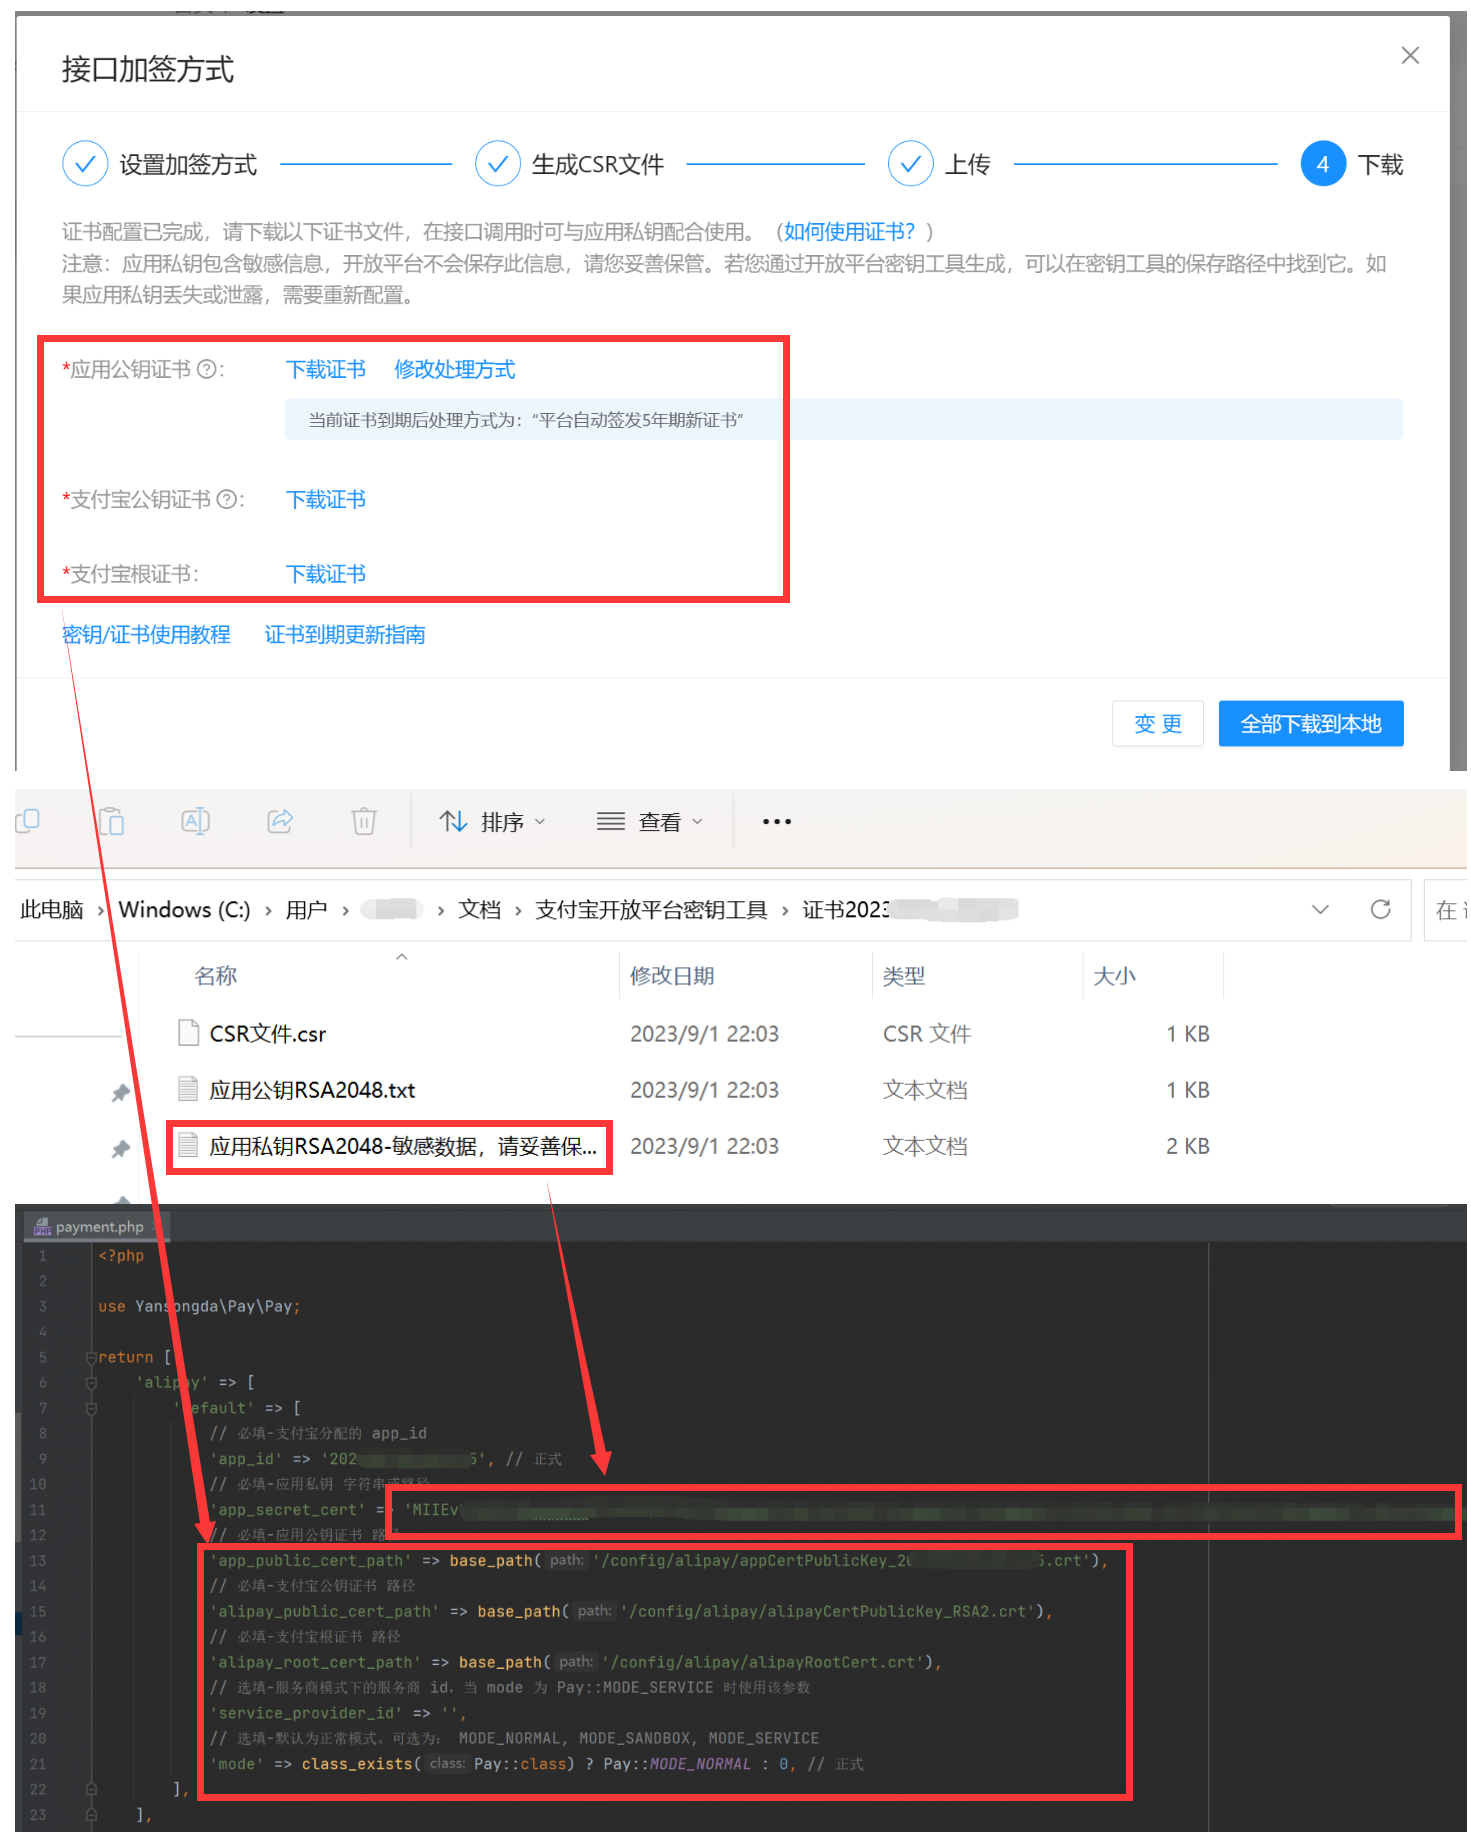Click the Delete trash icon in Explorer

[x=364, y=821]
